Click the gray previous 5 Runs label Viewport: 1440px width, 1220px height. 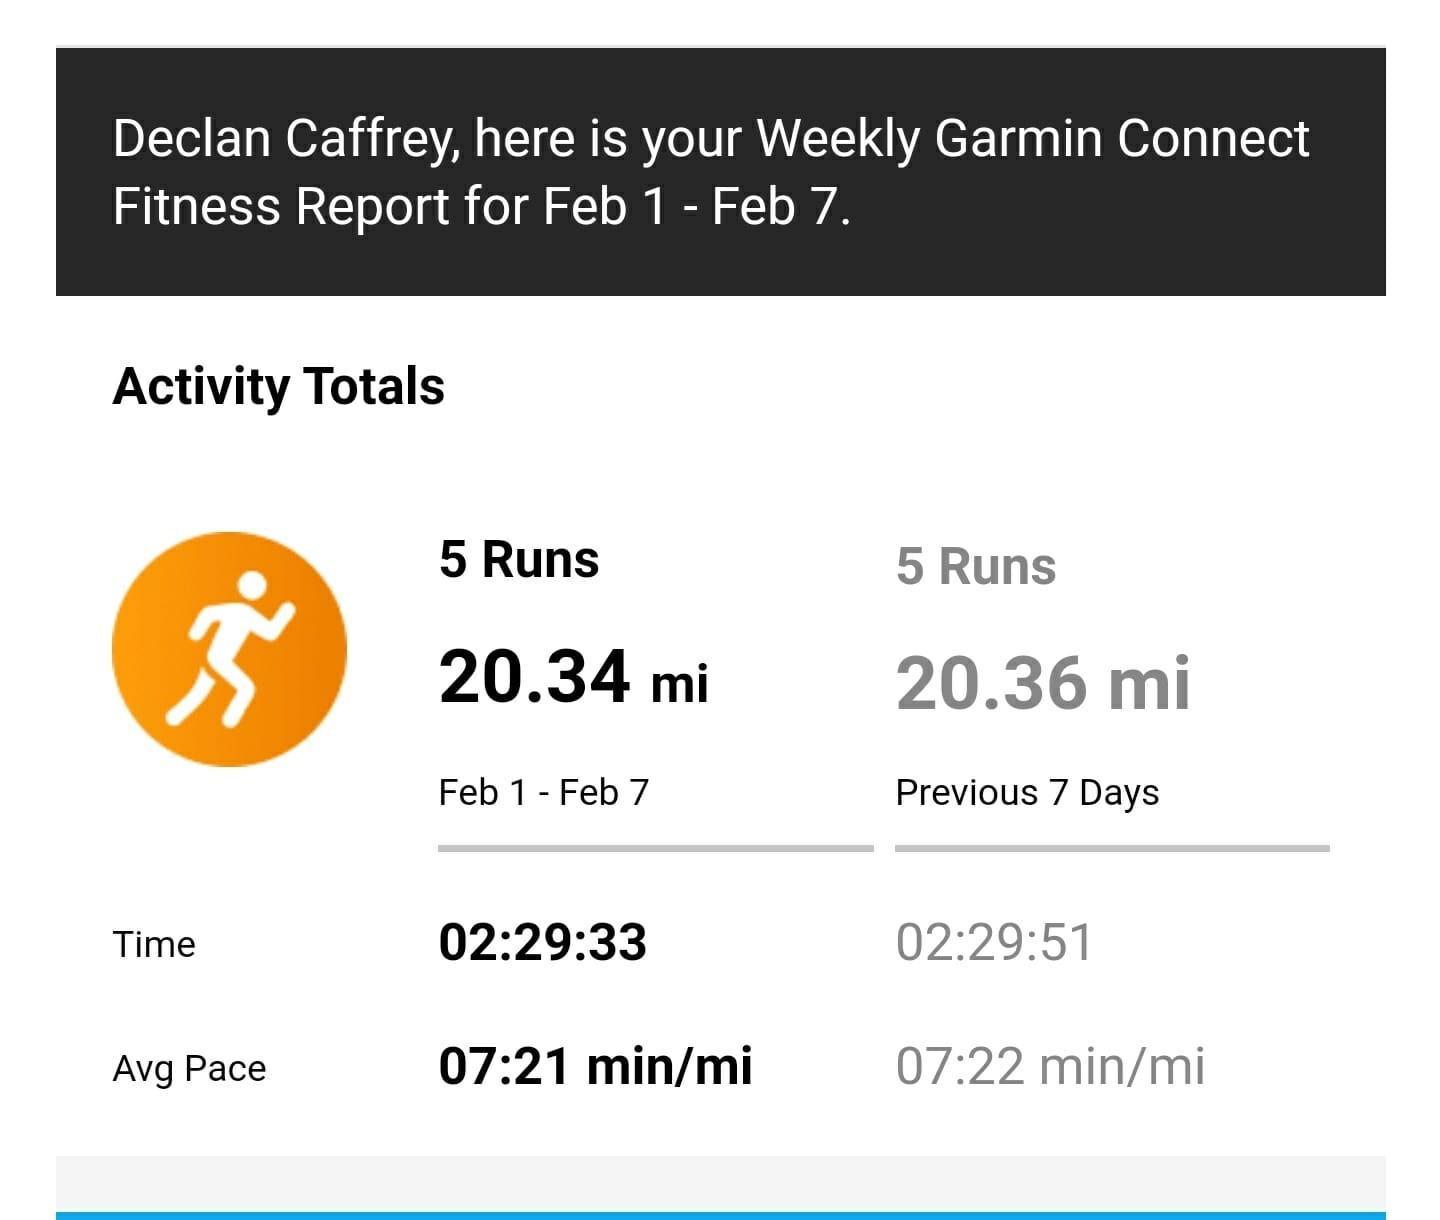click(976, 566)
